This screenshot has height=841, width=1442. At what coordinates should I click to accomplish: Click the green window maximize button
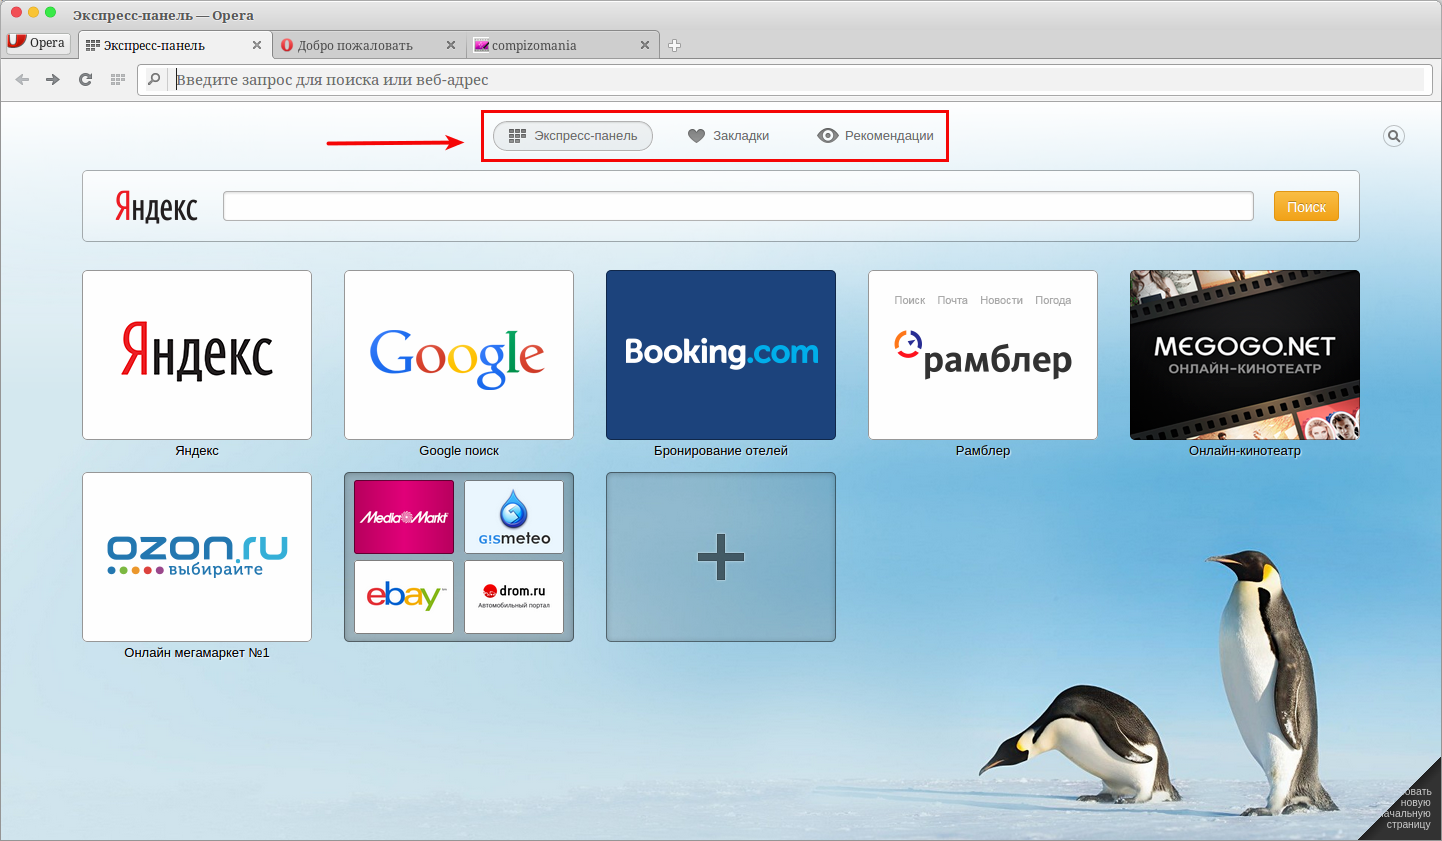[x=50, y=12]
